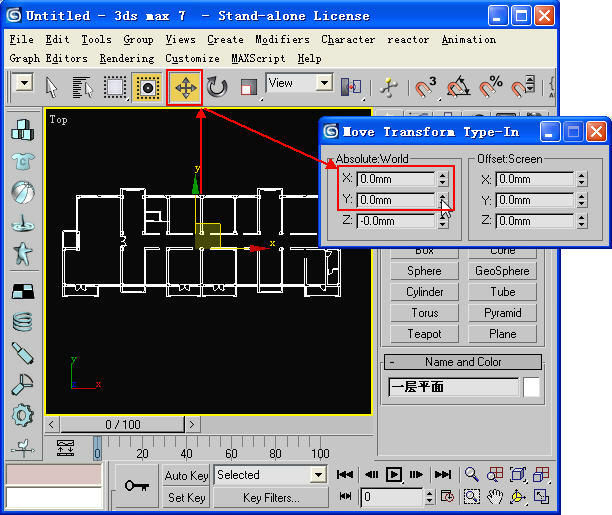Screen dimensions: 612x515
Task: Click the Objects boxes icon in left tab panel
Action: click(22, 130)
